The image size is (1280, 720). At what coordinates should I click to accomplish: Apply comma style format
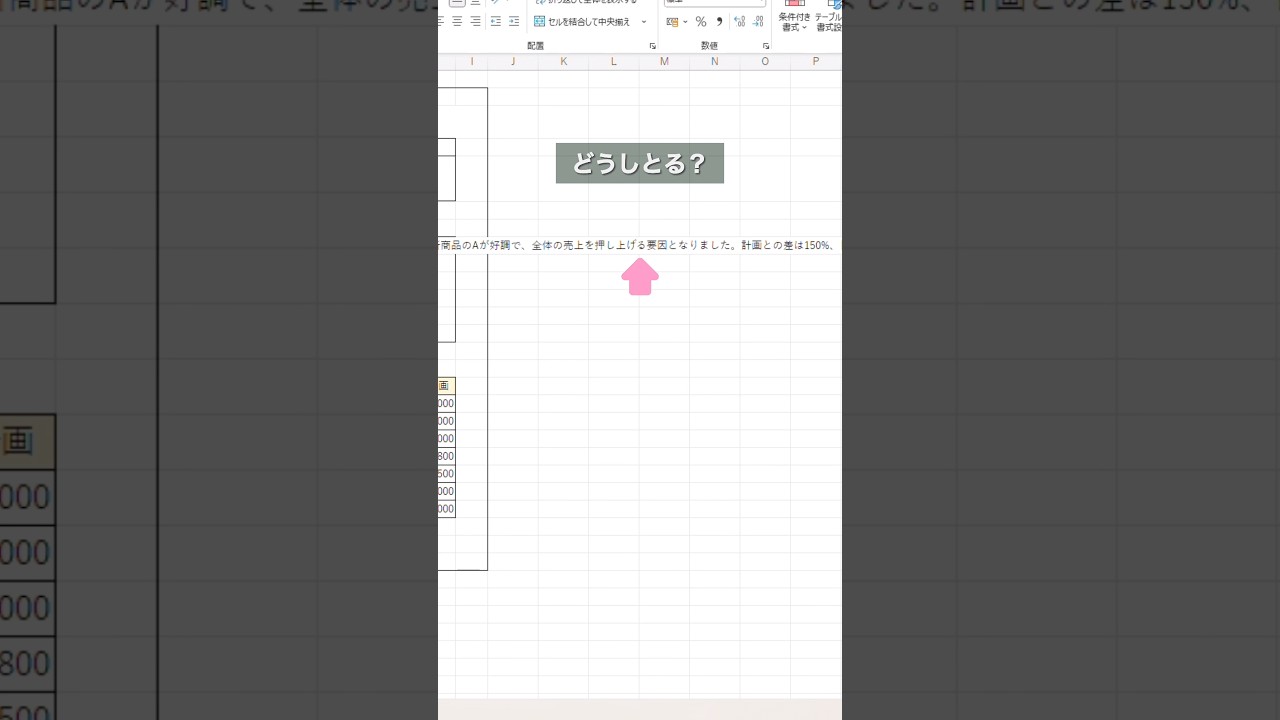(719, 21)
